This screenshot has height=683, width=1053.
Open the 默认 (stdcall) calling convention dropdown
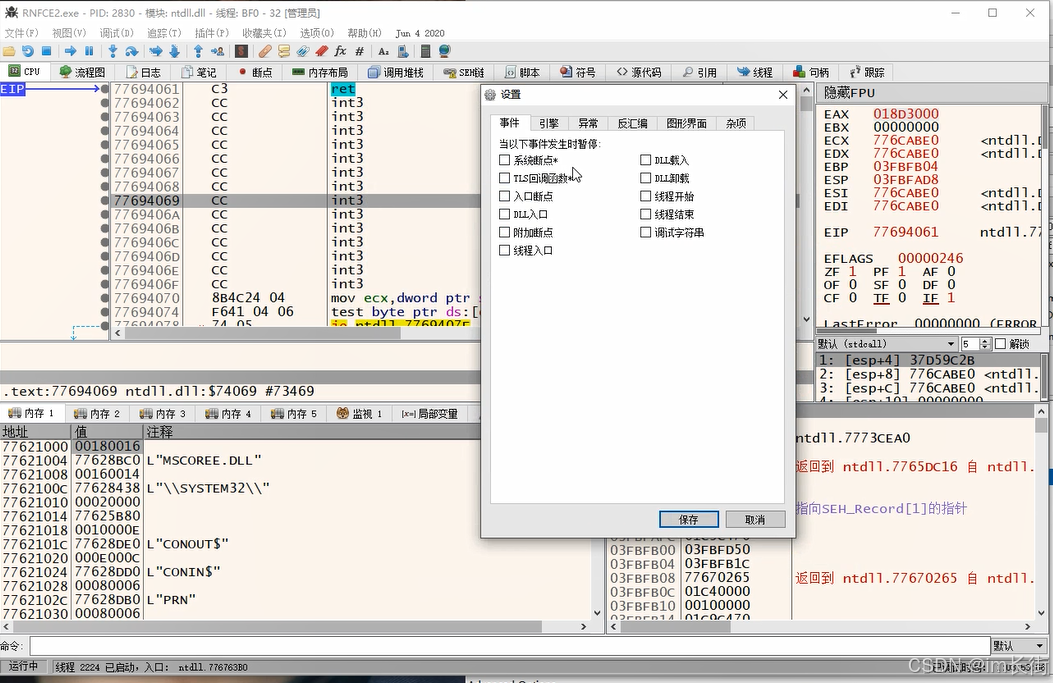tap(886, 344)
